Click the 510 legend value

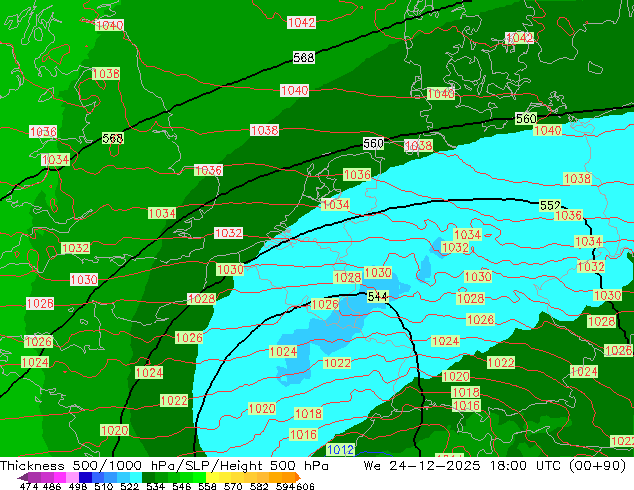[104, 486]
